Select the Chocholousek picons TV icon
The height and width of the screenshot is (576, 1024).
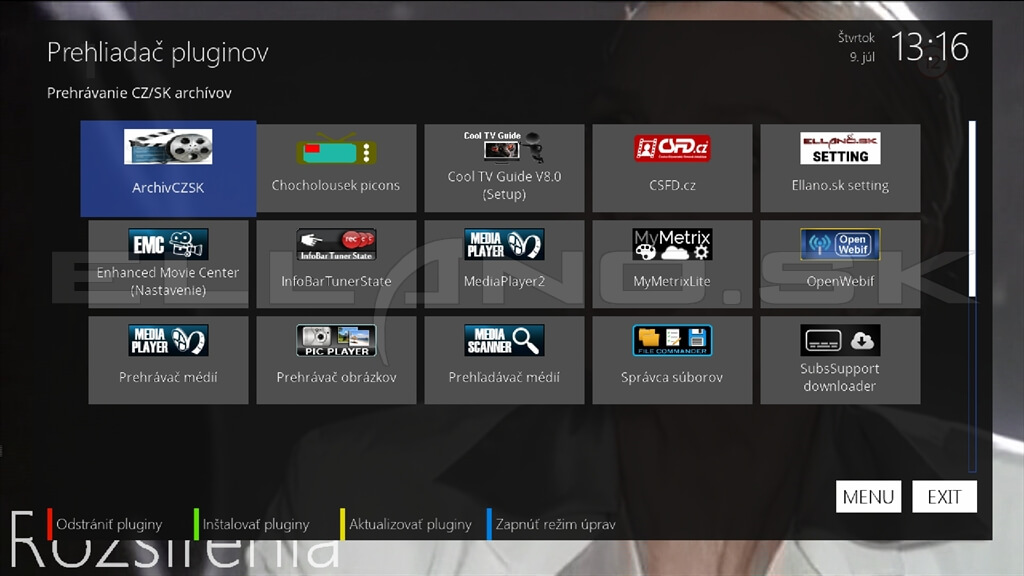click(x=336, y=149)
